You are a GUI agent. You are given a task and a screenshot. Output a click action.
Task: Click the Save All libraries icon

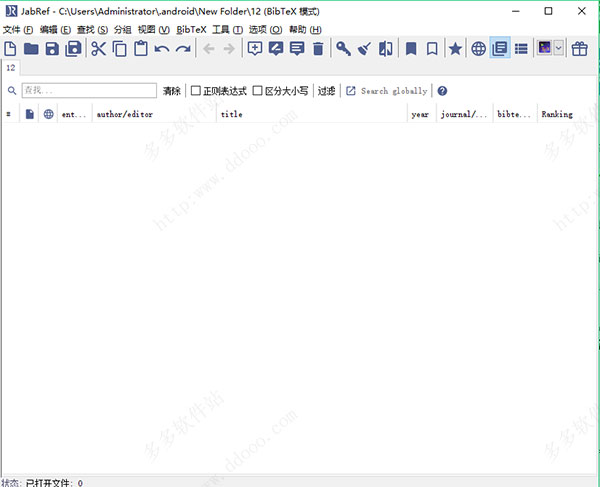[73, 49]
